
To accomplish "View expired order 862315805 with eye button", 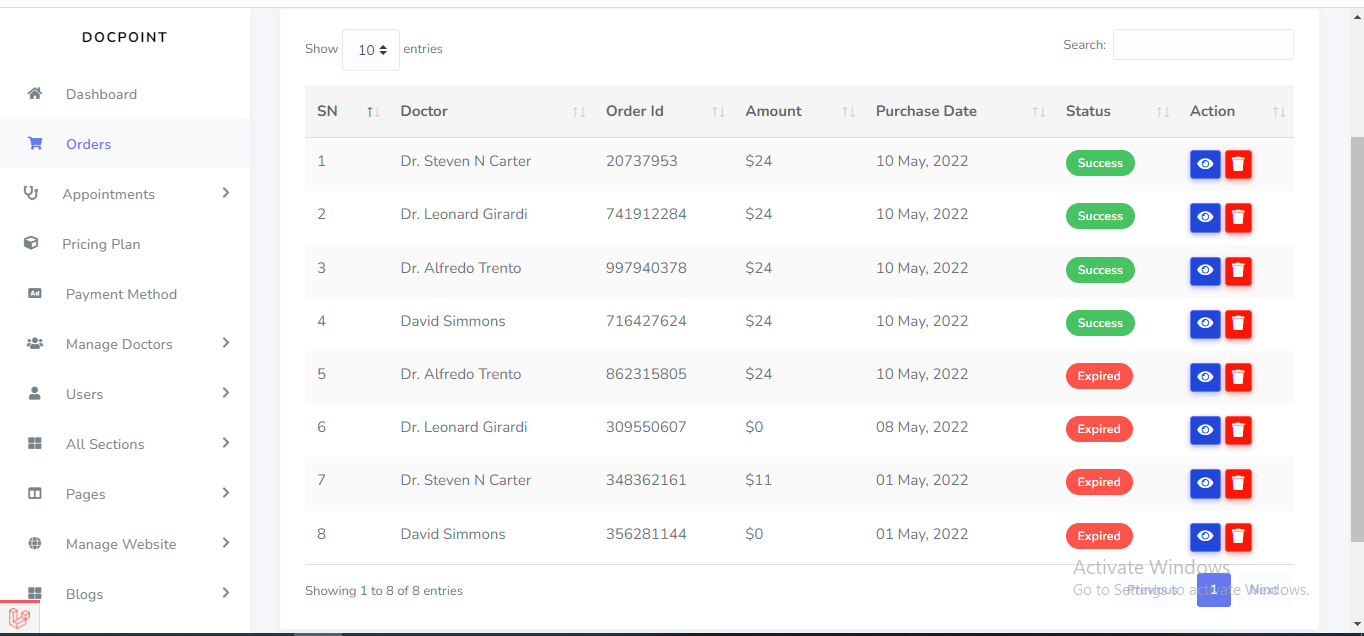I will pyautogui.click(x=1205, y=377).
